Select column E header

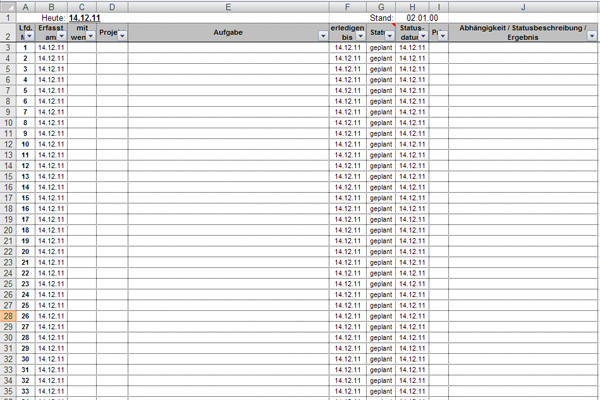pos(229,6)
